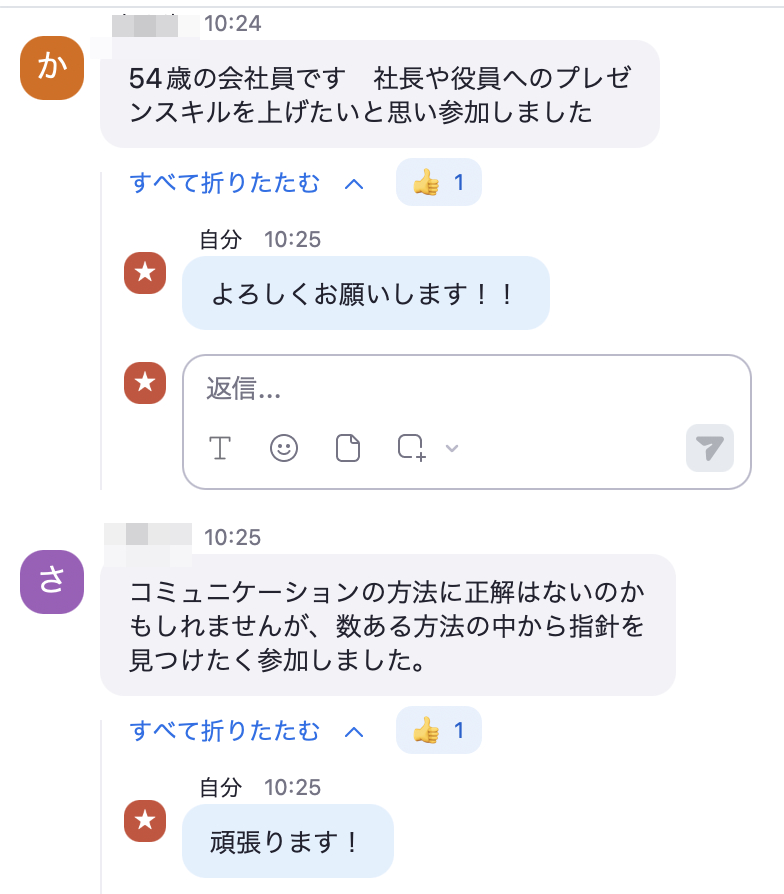This screenshot has width=784, height=894.
Task: Click the purple 「さ」 profile avatar
Action: (50, 584)
